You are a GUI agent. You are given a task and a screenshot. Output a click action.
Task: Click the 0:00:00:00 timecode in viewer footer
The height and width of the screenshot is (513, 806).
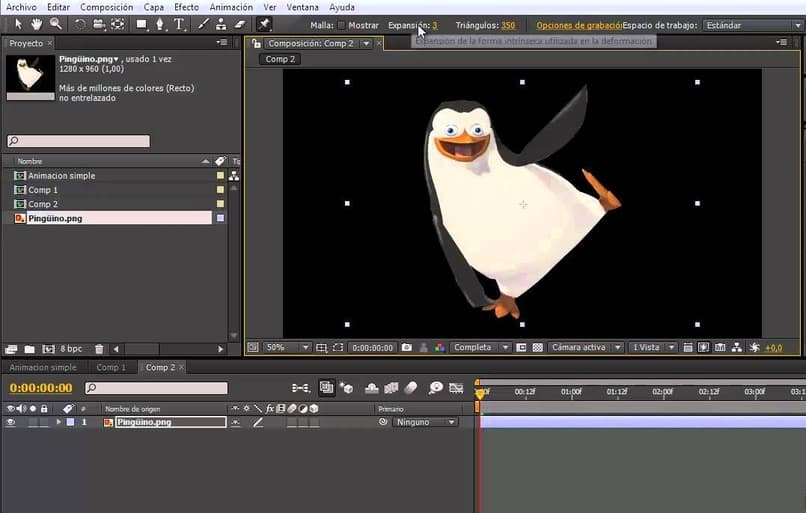373,347
